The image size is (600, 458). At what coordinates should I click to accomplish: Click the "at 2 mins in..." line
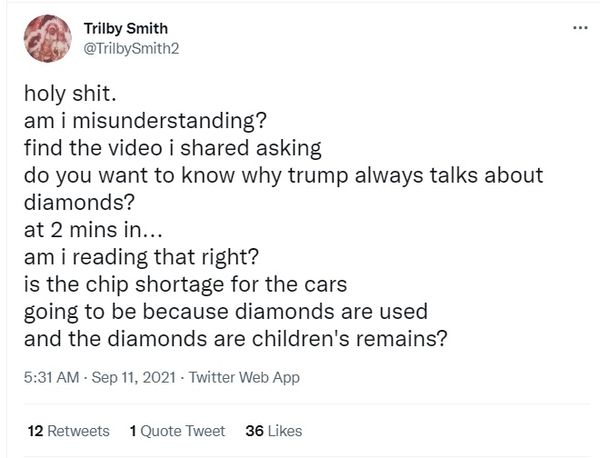(93, 230)
